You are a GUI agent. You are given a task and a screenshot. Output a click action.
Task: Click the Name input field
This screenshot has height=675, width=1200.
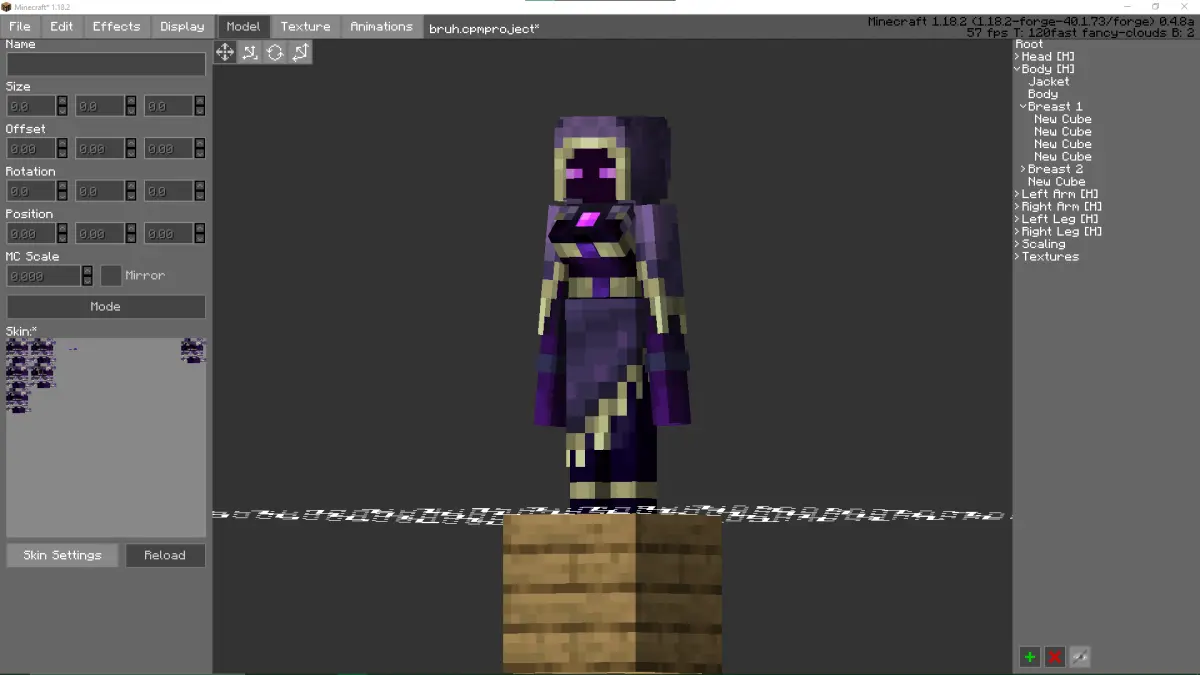106,64
